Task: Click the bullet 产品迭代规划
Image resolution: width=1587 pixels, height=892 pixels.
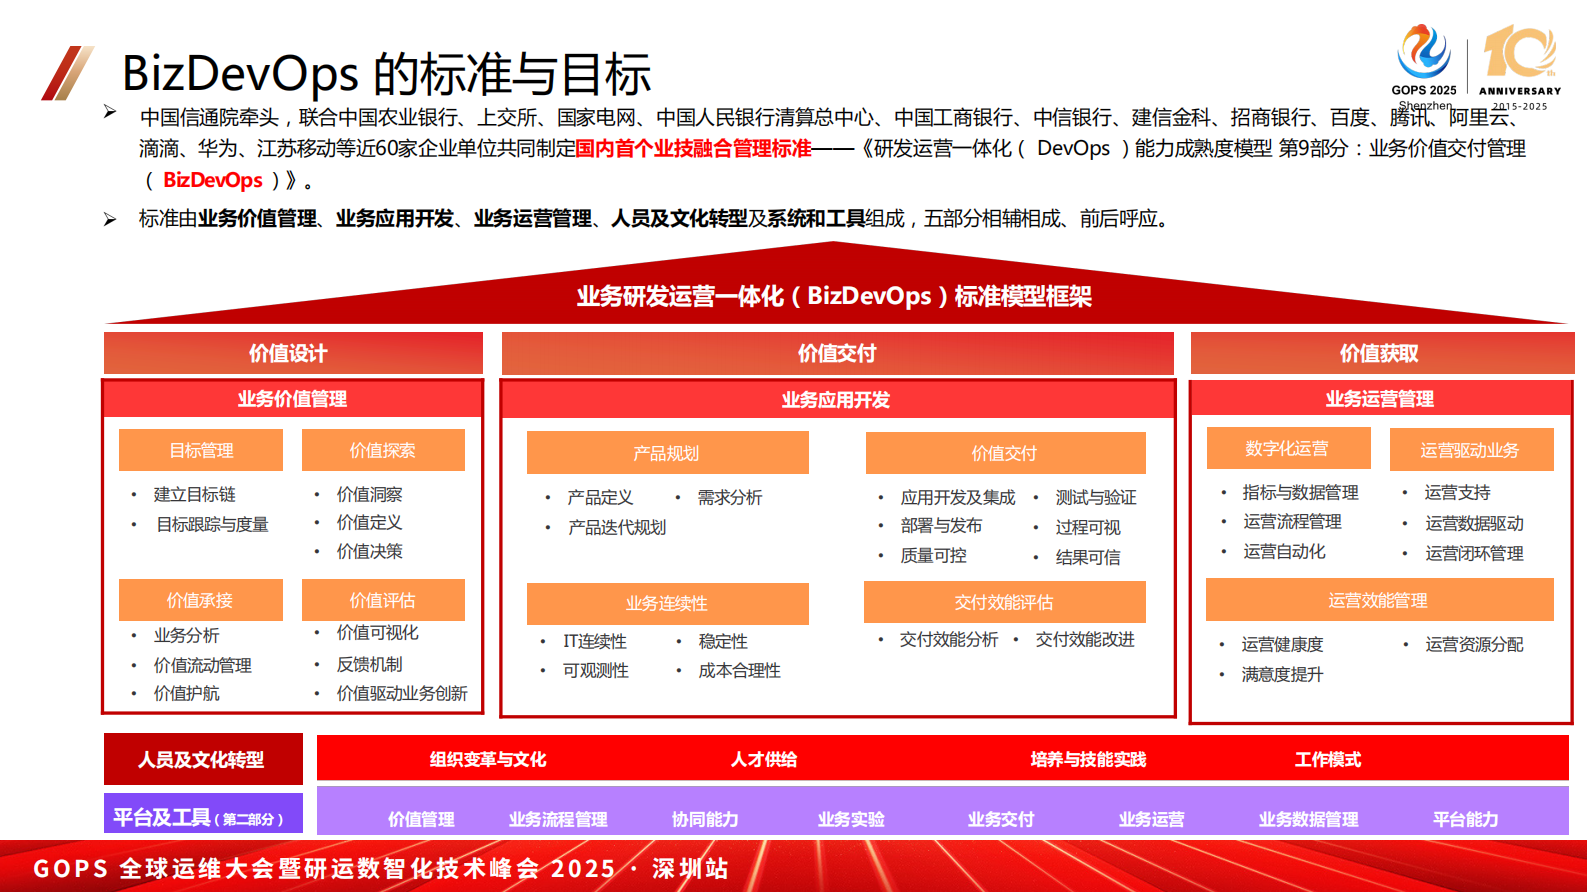Action: (617, 527)
